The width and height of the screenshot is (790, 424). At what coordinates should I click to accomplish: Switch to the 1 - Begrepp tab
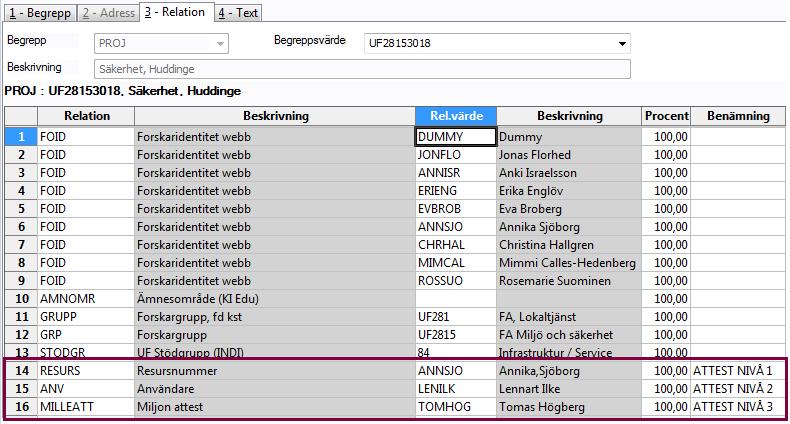click(40, 13)
